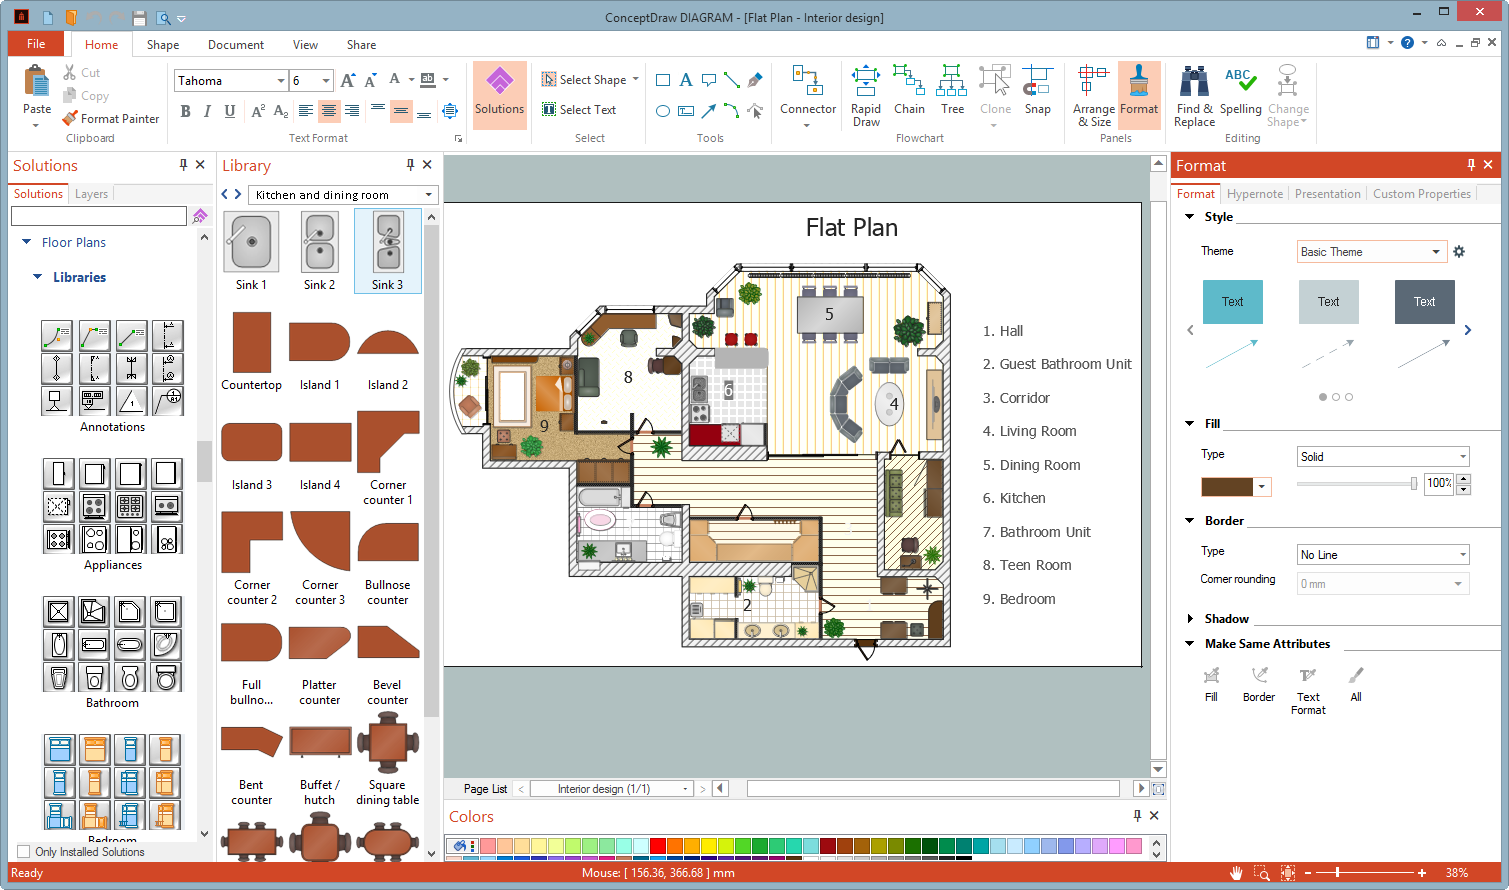Toggle bold text formatting
The width and height of the screenshot is (1509, 890).
click(x=185, y=111)
